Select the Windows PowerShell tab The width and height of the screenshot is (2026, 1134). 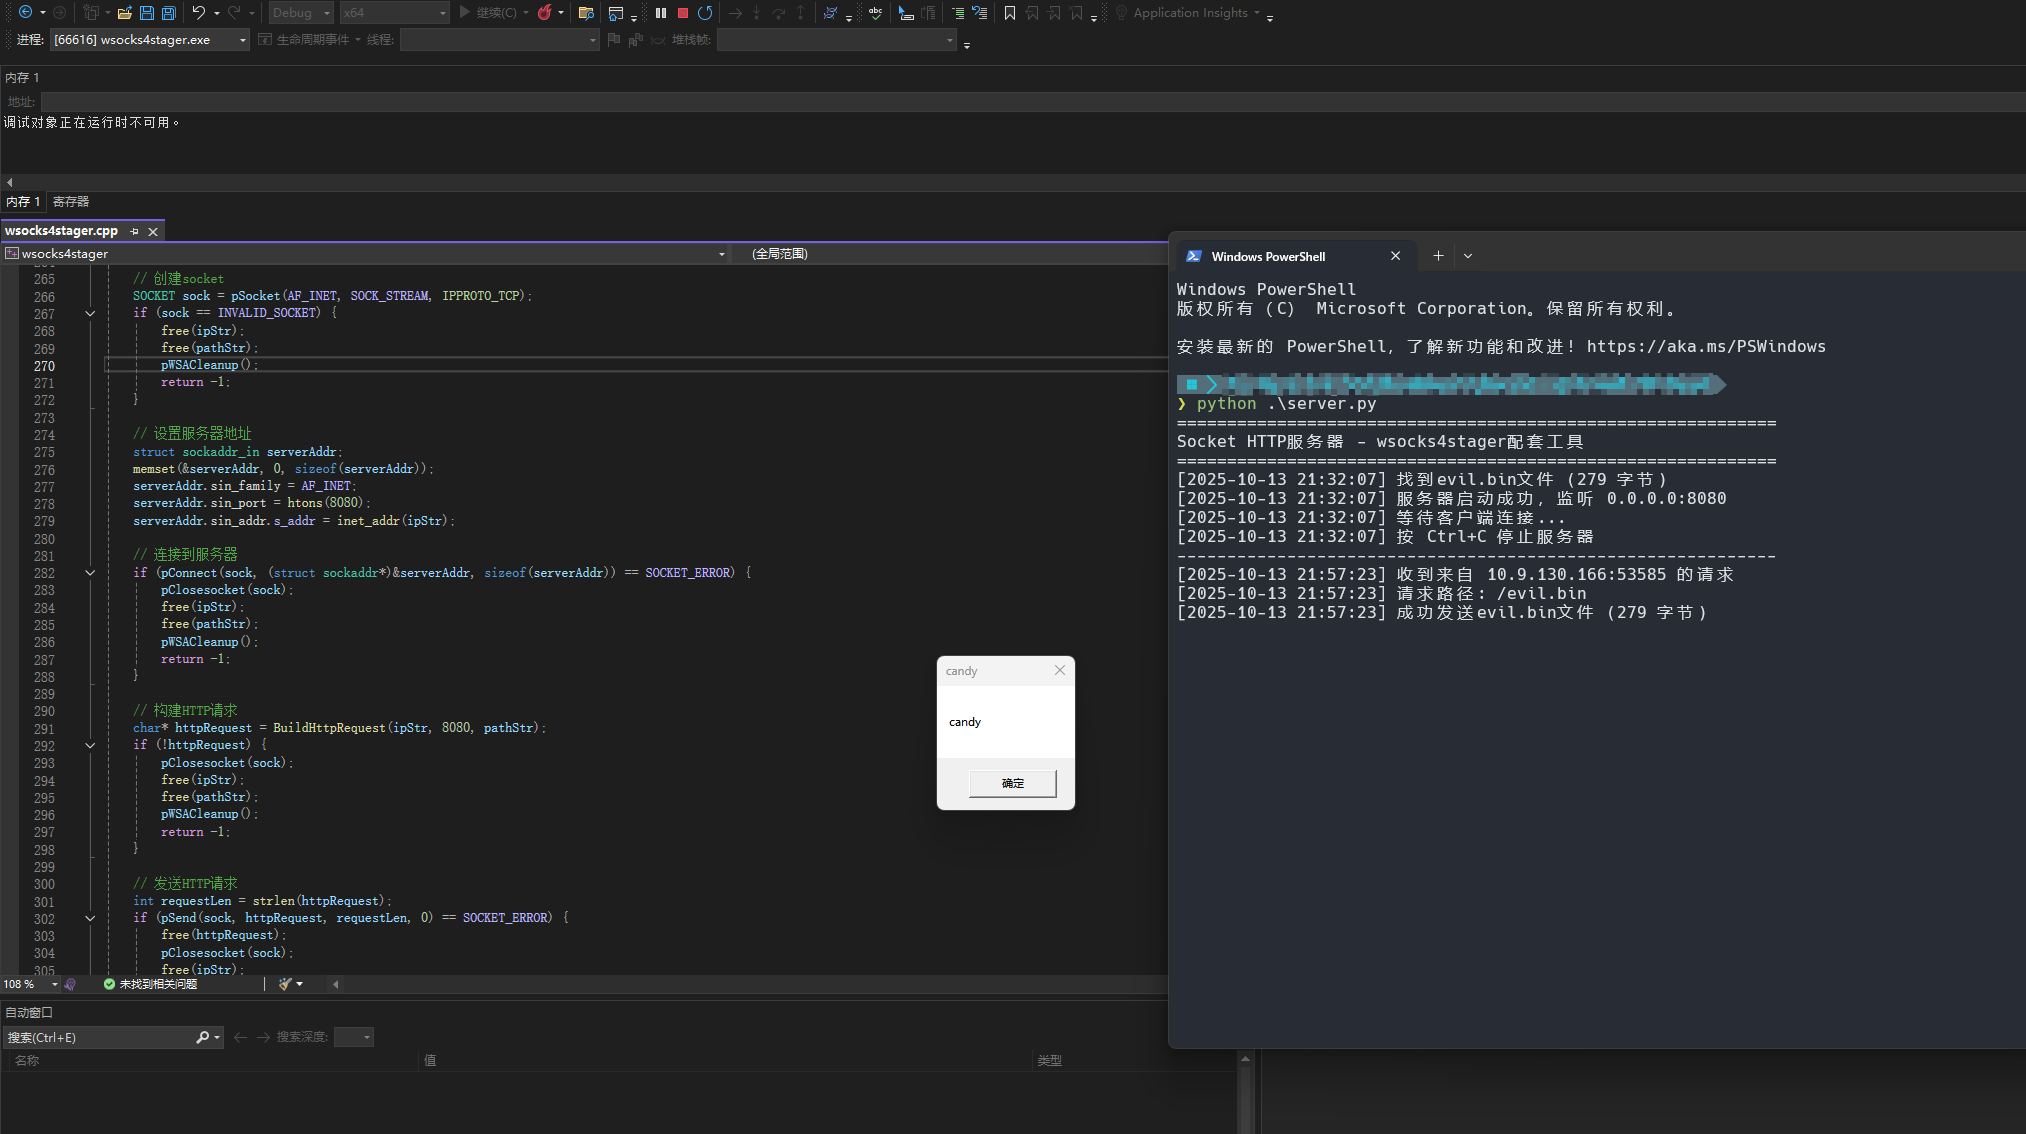(x=1267, y=257)
